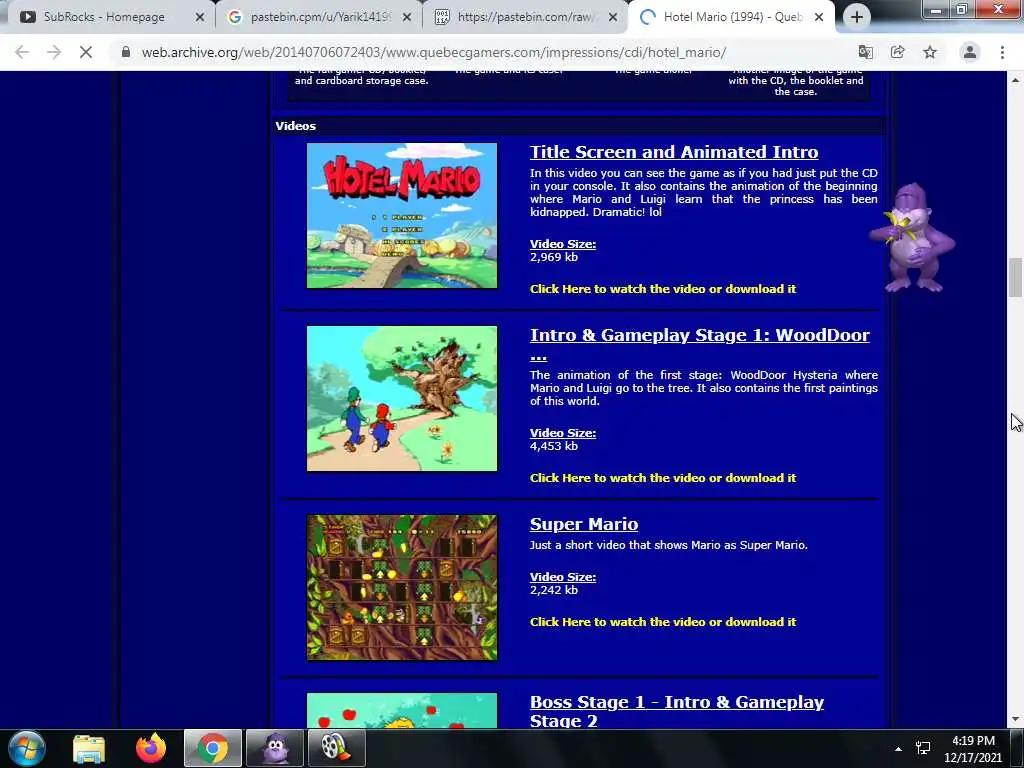The image size is (1024, 768).
Task: Open the network status tray icon
Action: [x=923, y=748]
